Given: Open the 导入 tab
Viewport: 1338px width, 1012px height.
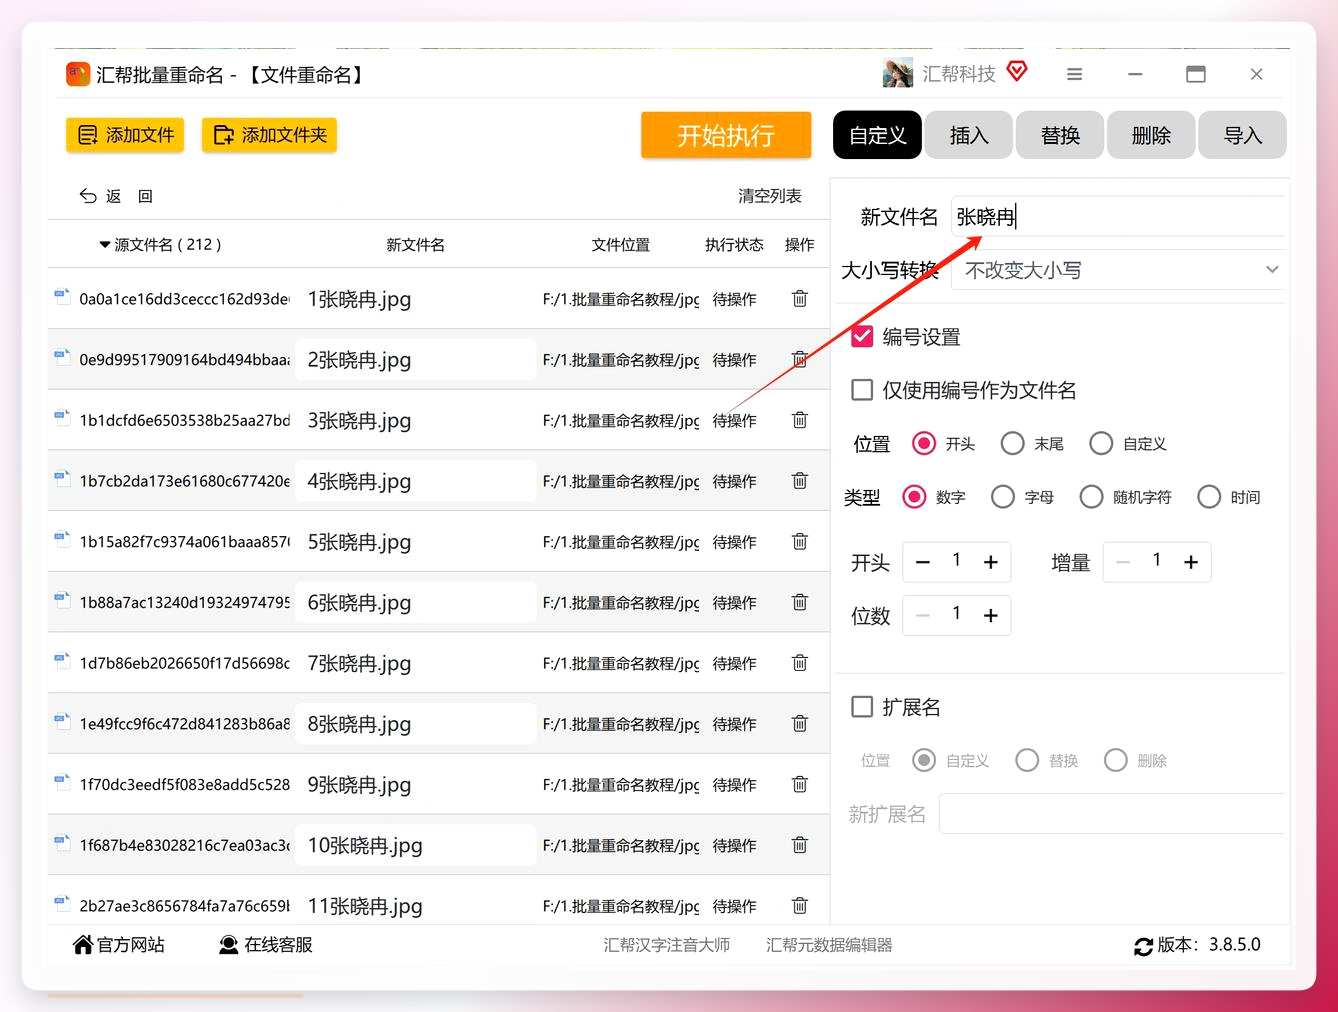Looking at the screenshot, I should click(1243, 135).
